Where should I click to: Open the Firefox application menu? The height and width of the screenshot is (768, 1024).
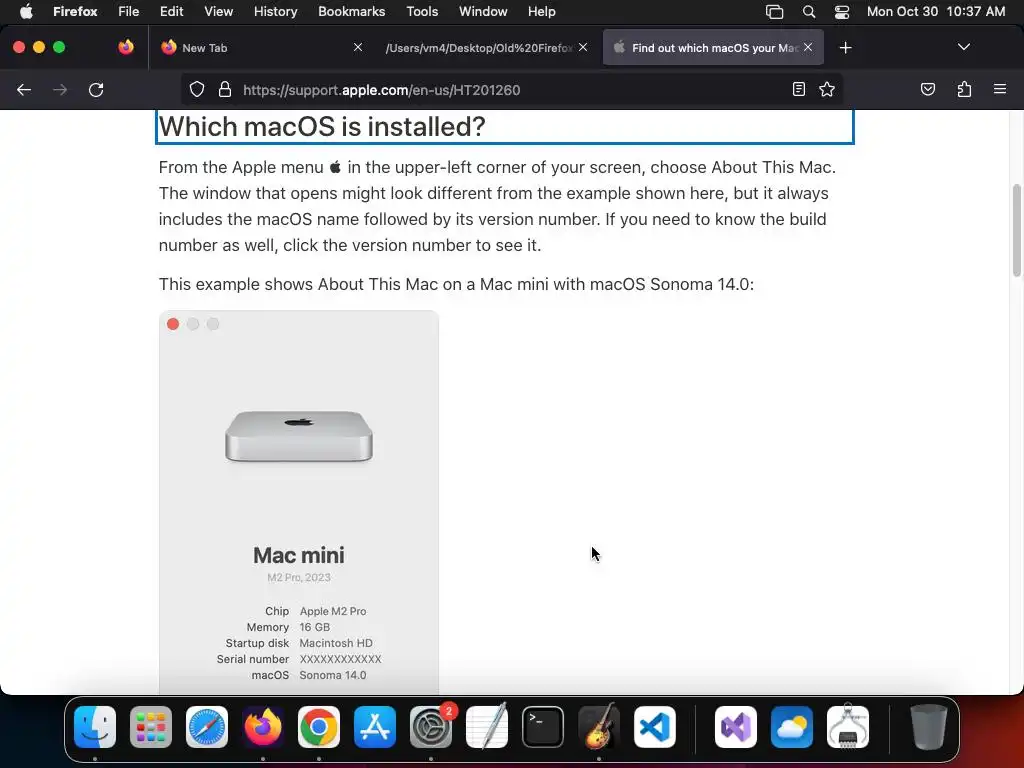click(1000, 89)
